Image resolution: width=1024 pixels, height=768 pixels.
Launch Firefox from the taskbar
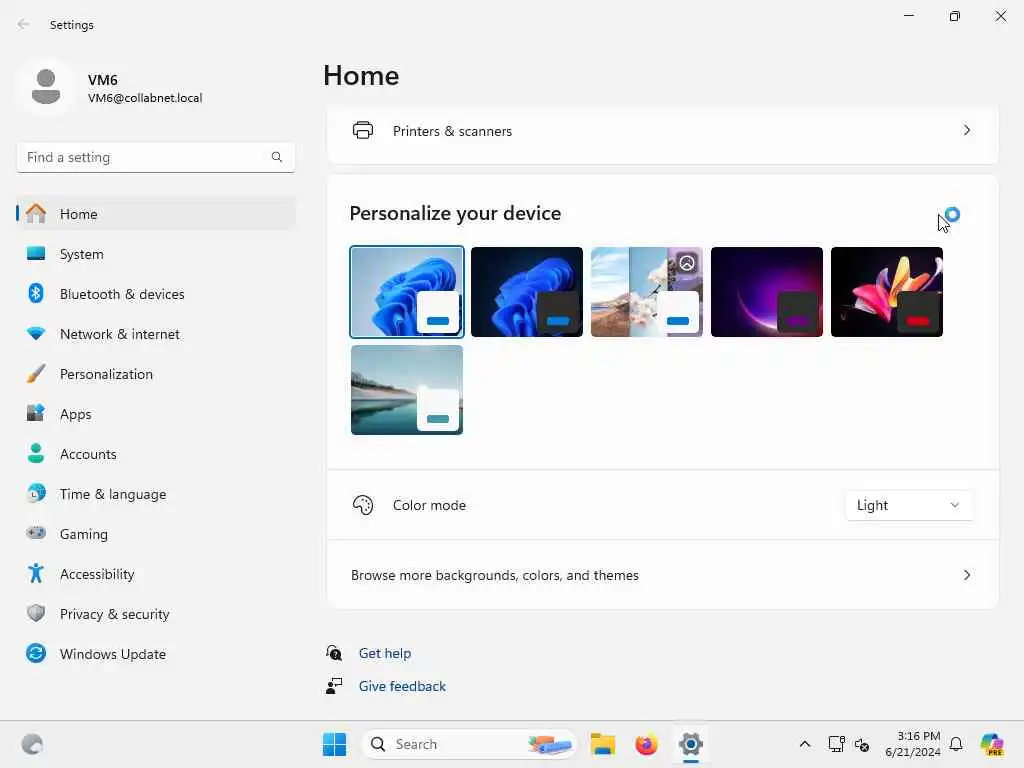647,744
